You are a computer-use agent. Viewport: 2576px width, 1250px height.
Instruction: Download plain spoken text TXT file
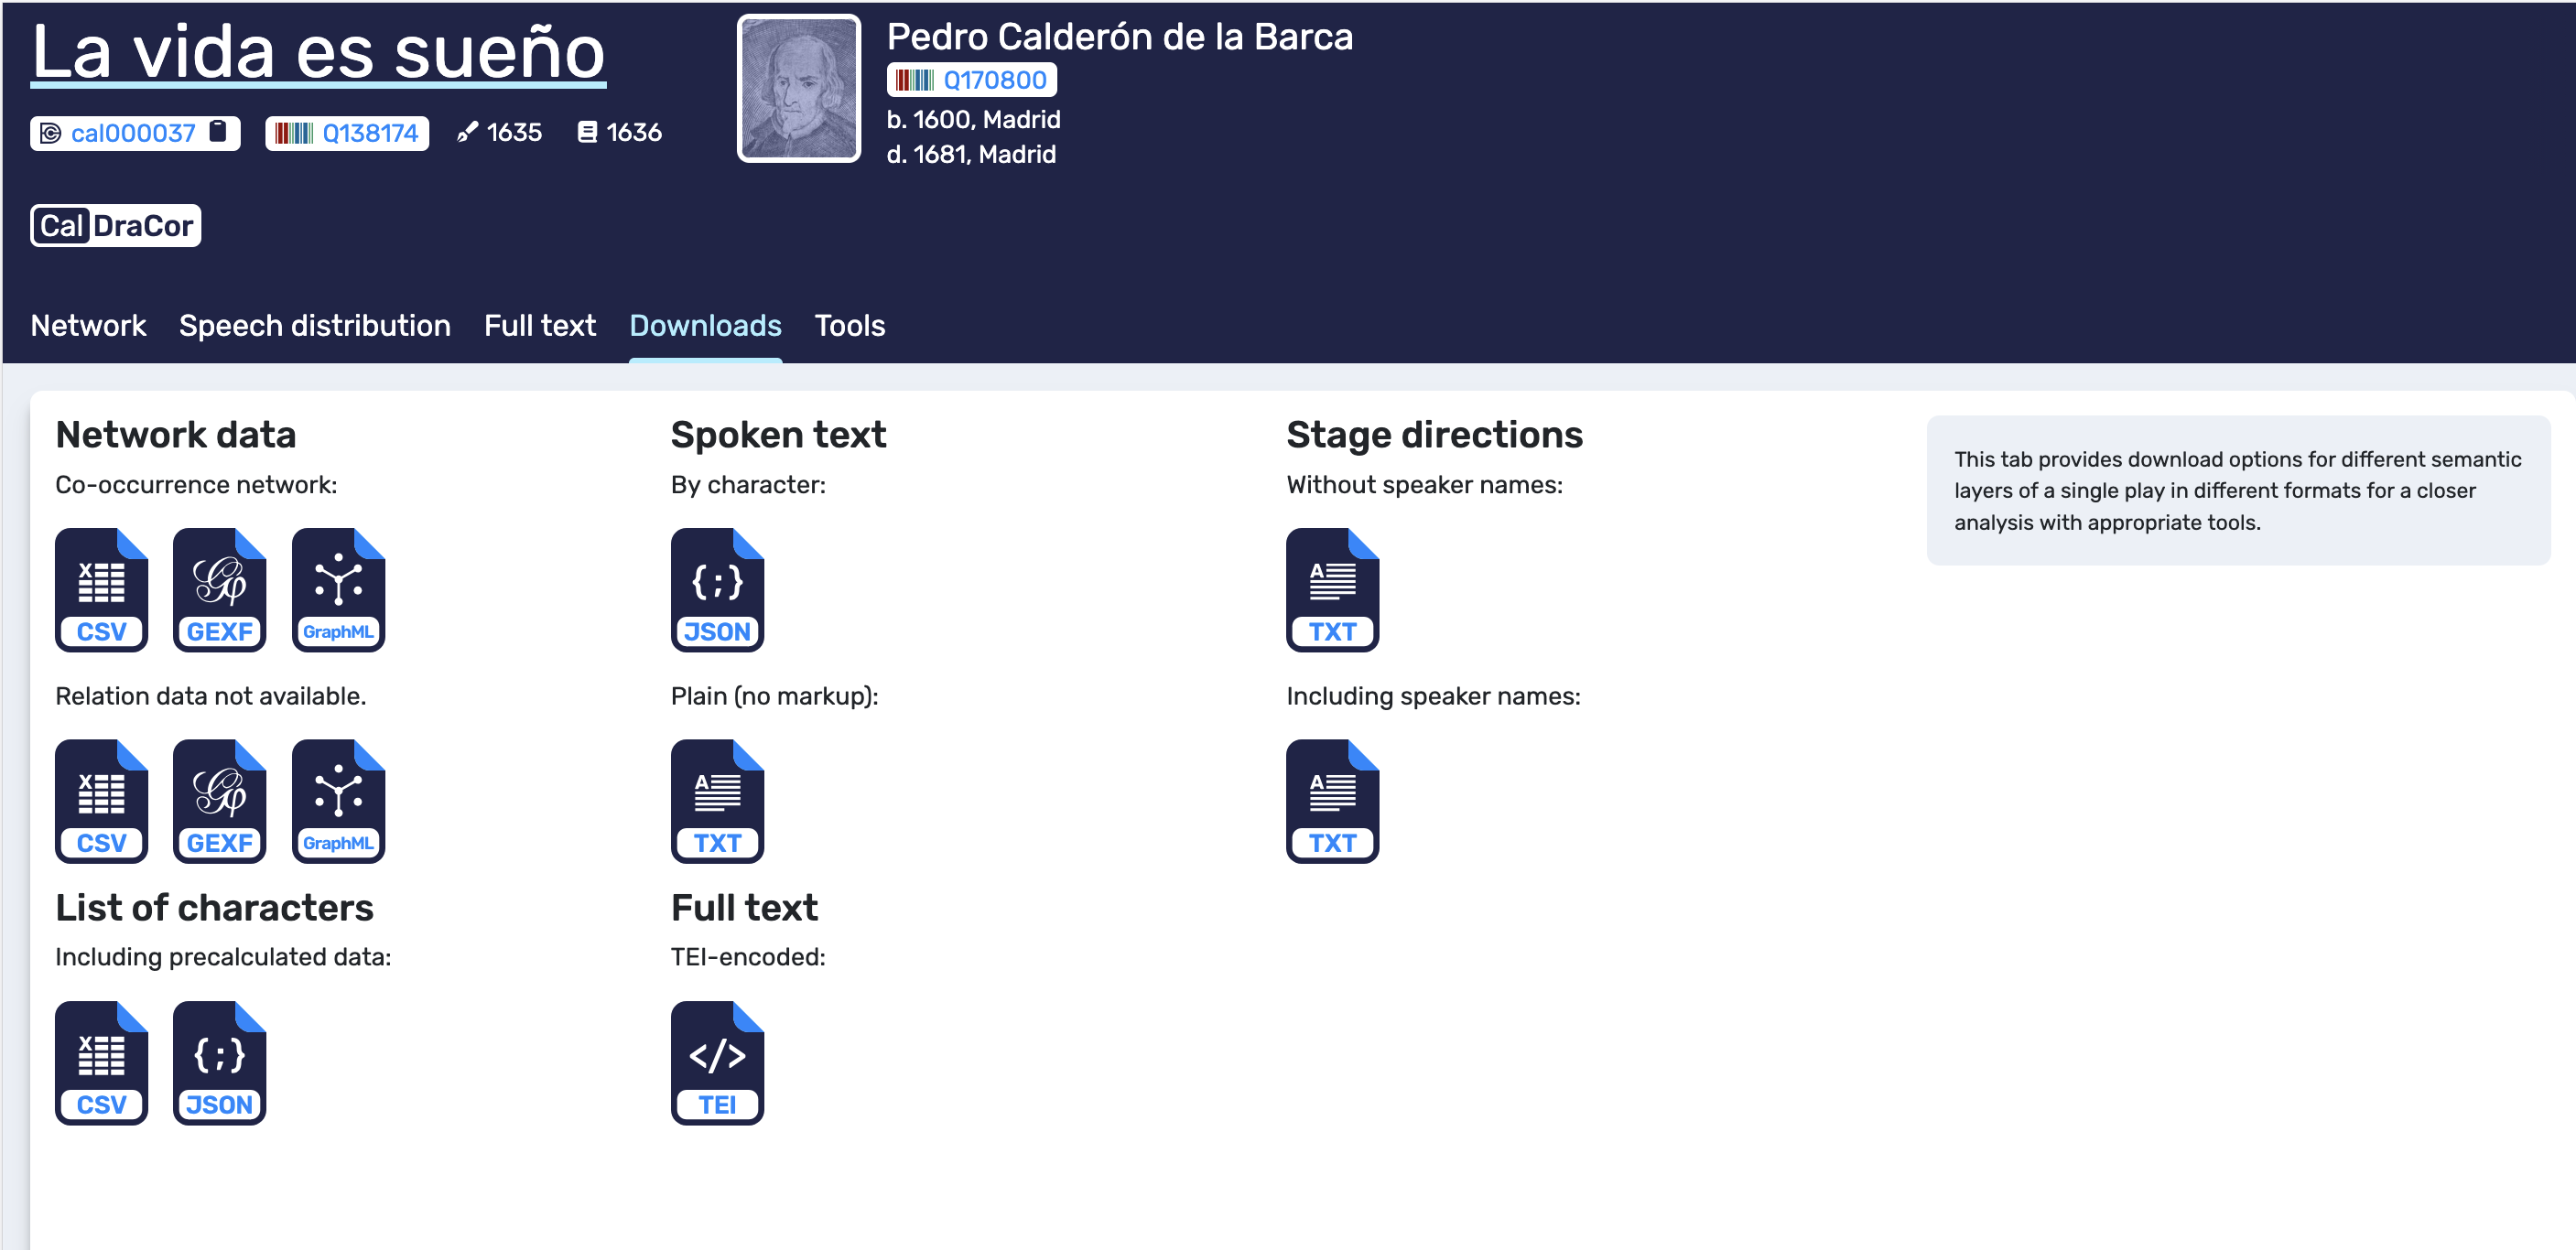point(717,801)
